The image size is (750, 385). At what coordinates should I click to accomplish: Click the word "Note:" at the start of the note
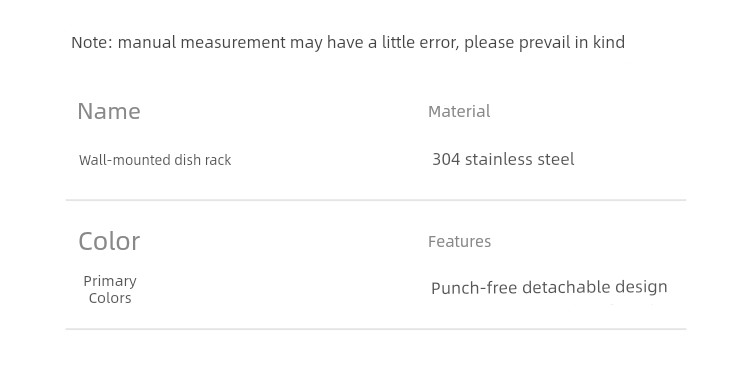[92, 43]
